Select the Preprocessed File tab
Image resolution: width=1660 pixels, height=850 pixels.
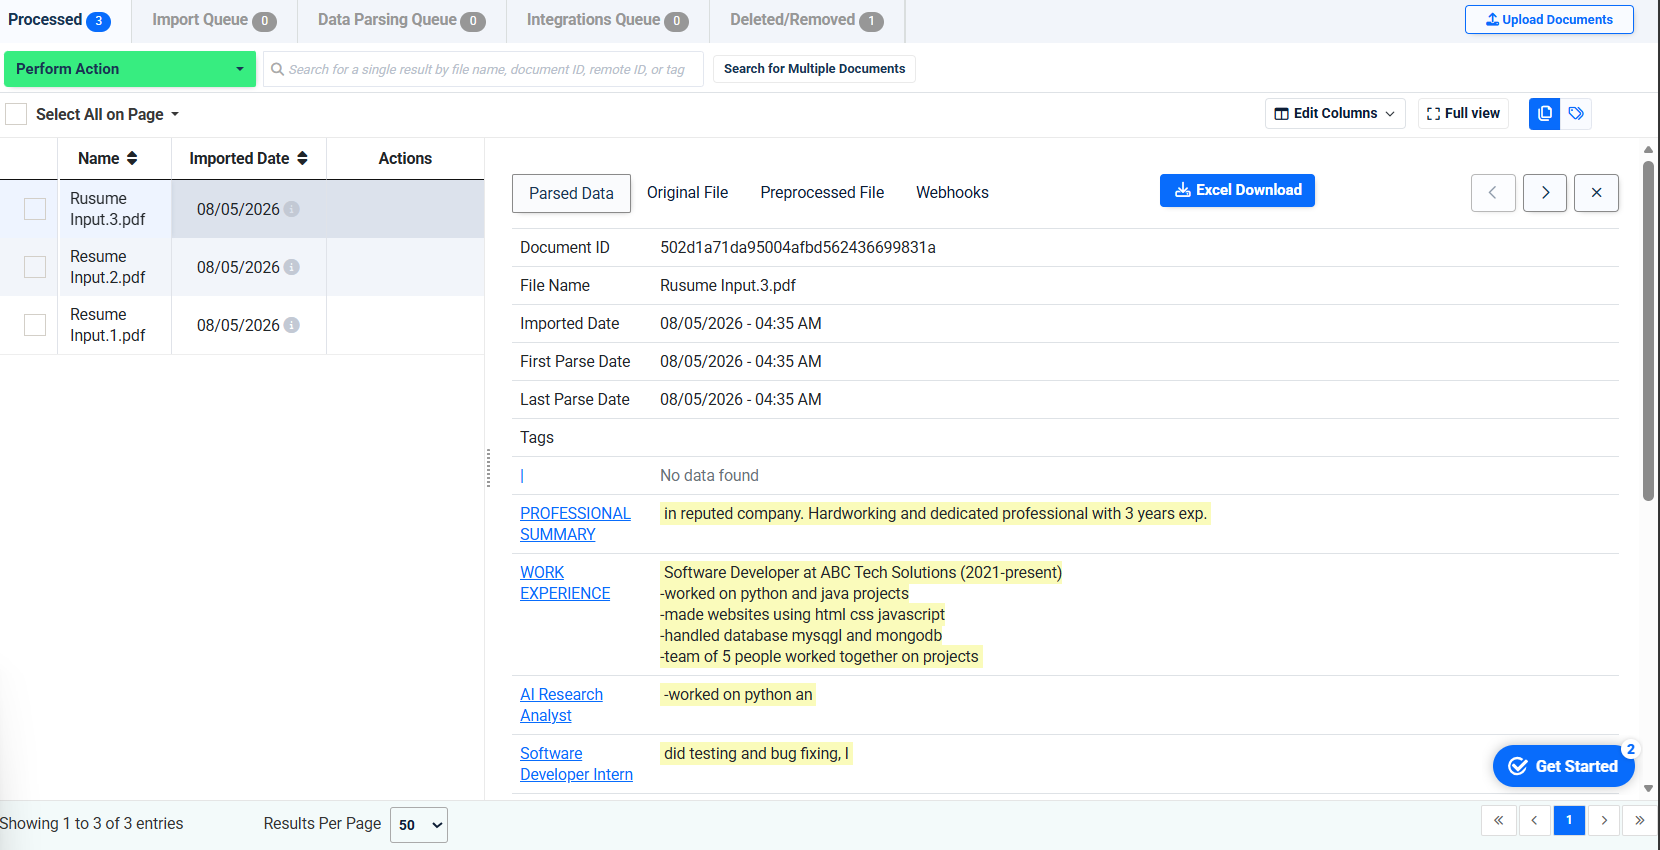822,193
